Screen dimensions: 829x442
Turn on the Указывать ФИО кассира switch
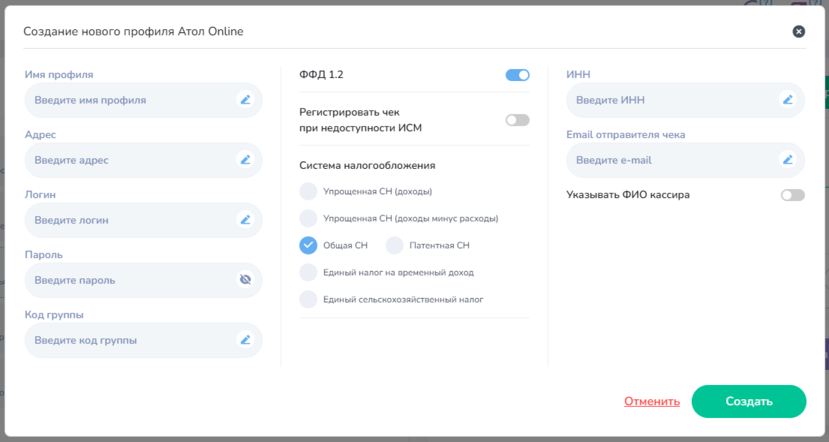[x=793, y=195]
